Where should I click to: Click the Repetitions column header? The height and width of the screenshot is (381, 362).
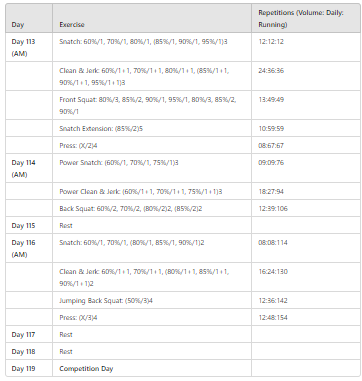(306, 18)
